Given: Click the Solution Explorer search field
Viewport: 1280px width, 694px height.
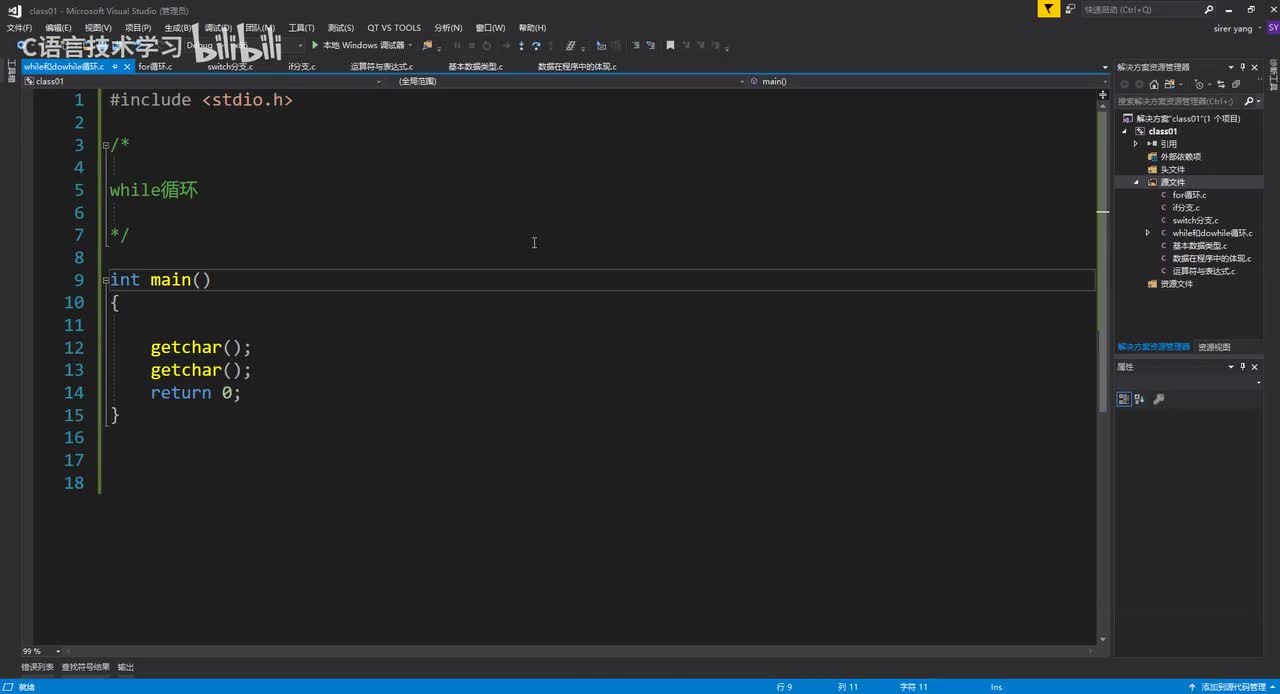Looking at the screenshot, I should pos(1180,101).
